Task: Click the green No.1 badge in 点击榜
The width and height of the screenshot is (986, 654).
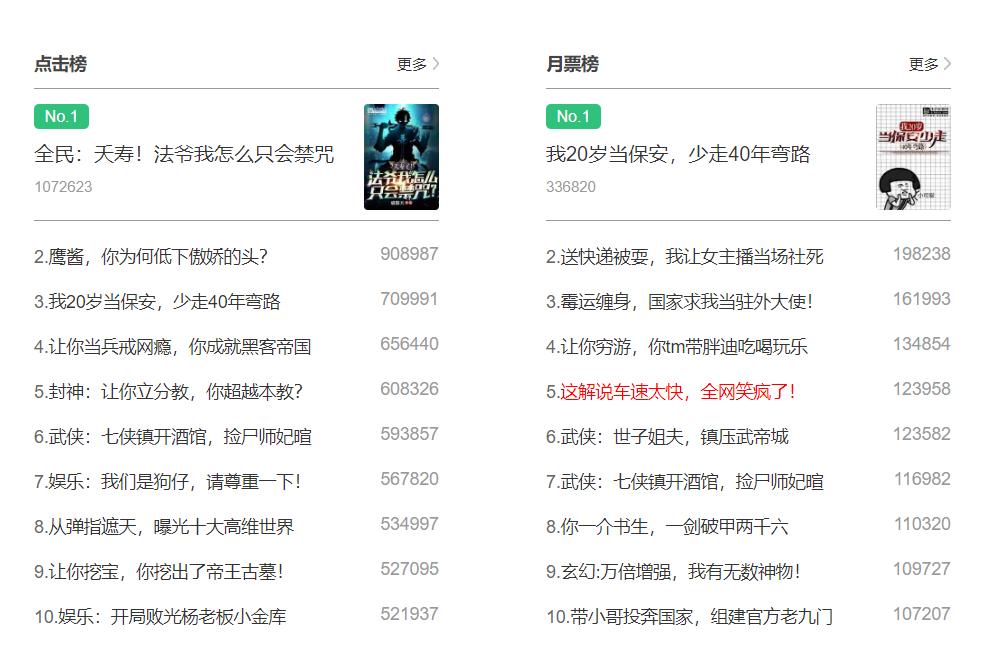Action: point(61,116)
